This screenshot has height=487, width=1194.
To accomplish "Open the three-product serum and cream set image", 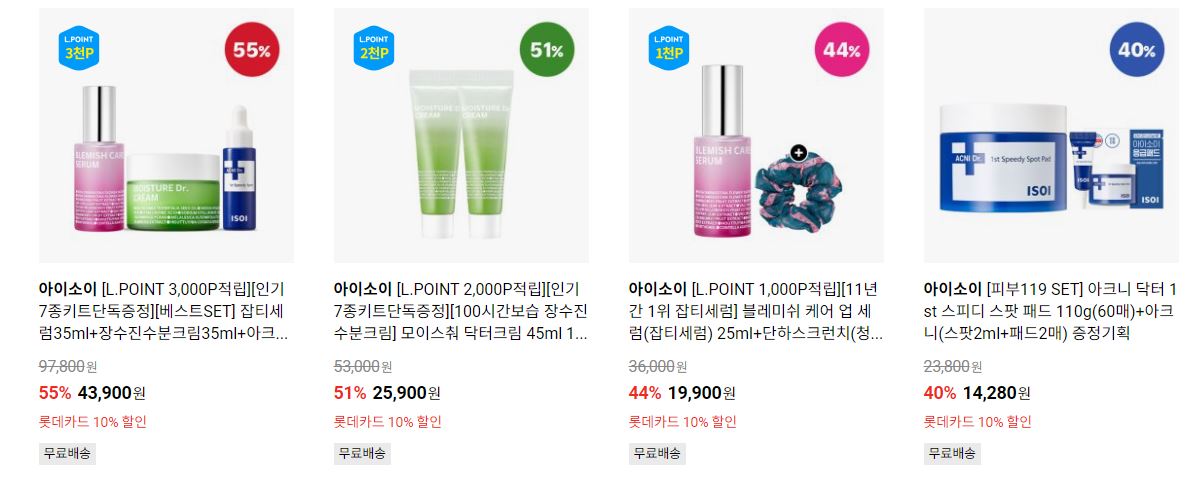I will pos(166,135).
